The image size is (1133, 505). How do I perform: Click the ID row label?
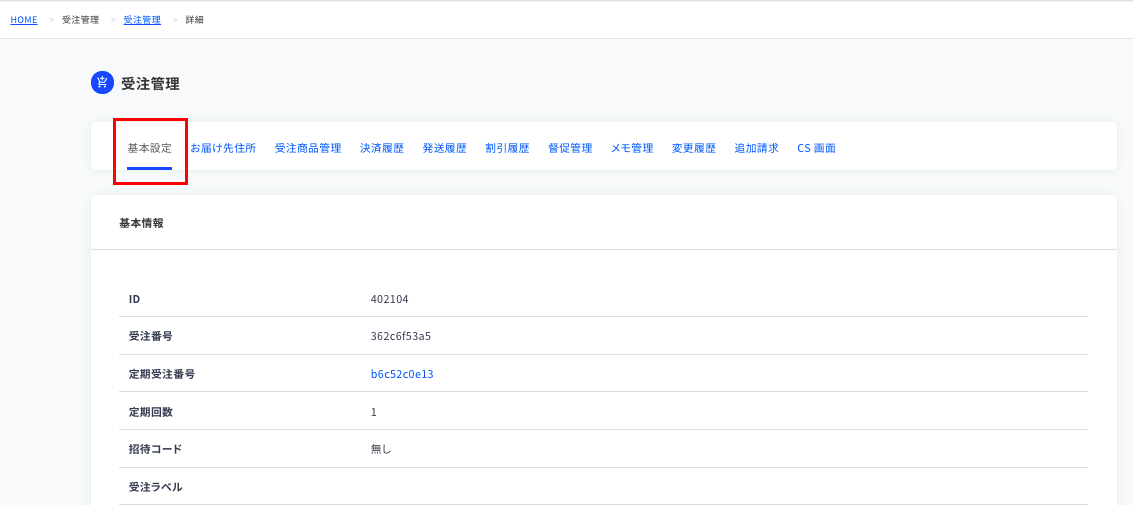click(133, 299)
